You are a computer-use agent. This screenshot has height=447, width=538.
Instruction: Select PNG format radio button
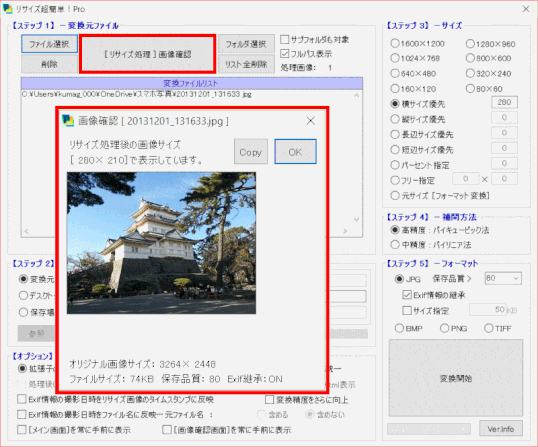(444, 328)
